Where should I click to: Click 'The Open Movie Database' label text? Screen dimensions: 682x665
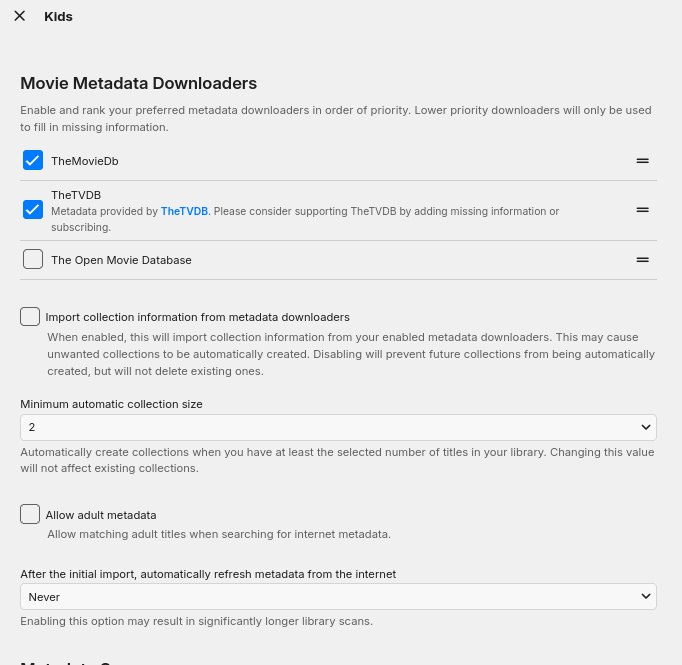[121, 260]
